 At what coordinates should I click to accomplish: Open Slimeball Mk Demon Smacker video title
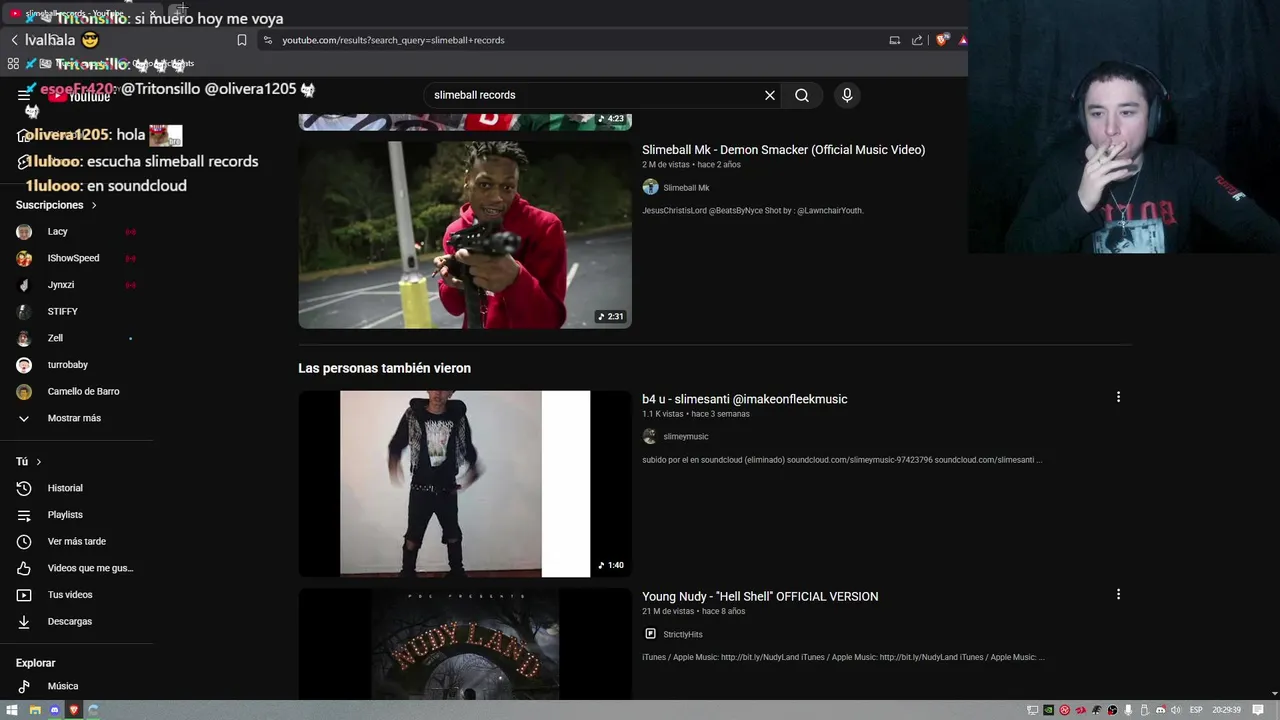tap(783, 150)
